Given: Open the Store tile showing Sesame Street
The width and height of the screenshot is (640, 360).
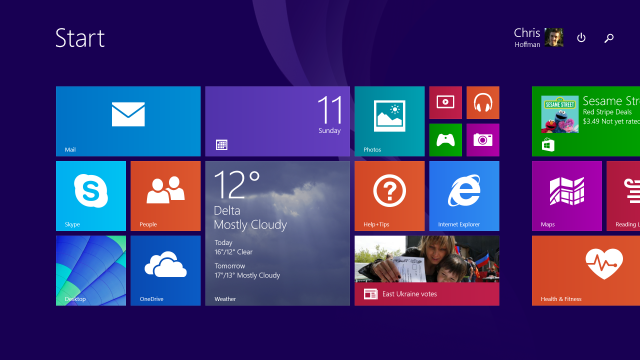Looking at the screenshot, I should pyautogui.click(x=586, y=121).
